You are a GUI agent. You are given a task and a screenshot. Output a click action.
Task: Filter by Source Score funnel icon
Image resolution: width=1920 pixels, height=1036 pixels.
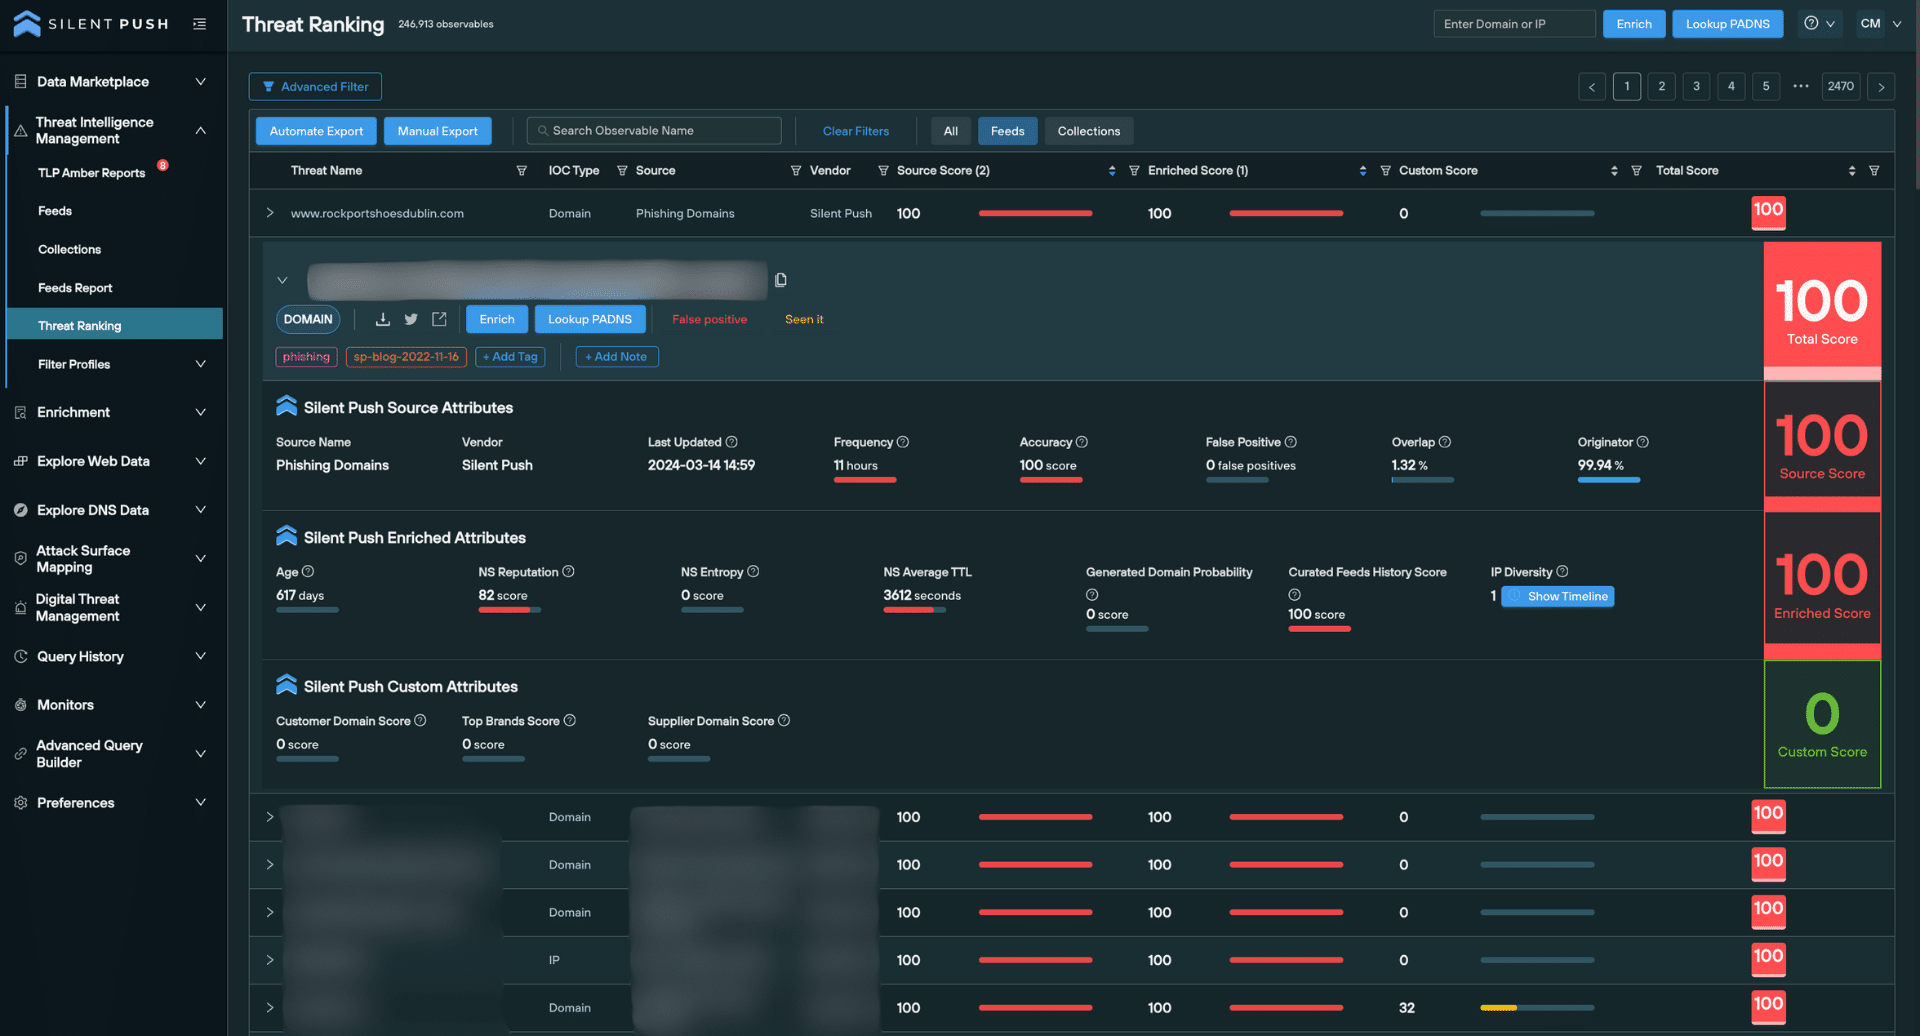click(1134, 171)
